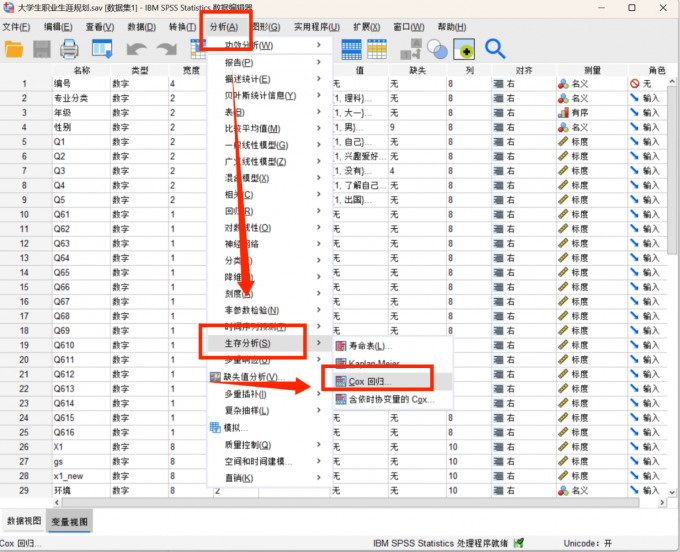The image size is (680, 552).
Task: Click the 标度 measure cell of row Q1
Action: pos(592,142)
